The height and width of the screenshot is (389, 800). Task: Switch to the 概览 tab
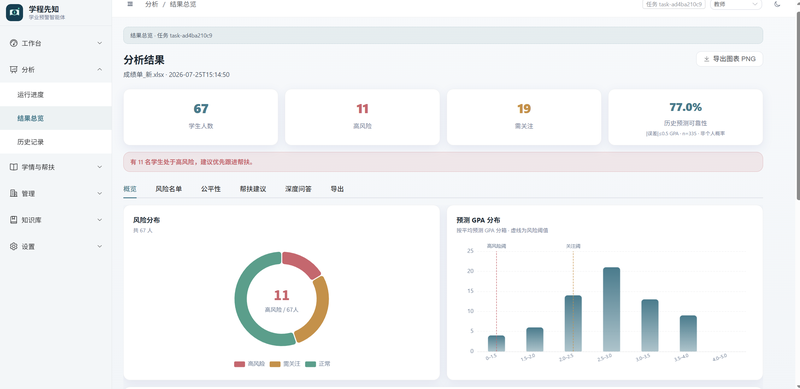coord(130,189)
